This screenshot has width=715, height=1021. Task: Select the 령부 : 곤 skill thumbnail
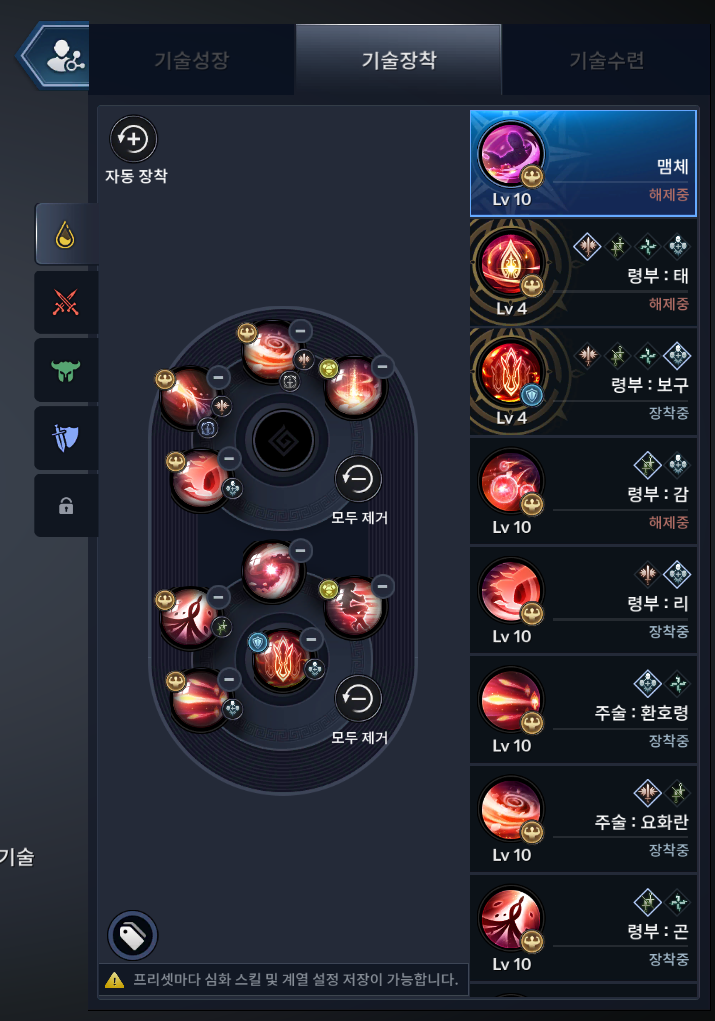pyautogui.click(x=511, y=918)
